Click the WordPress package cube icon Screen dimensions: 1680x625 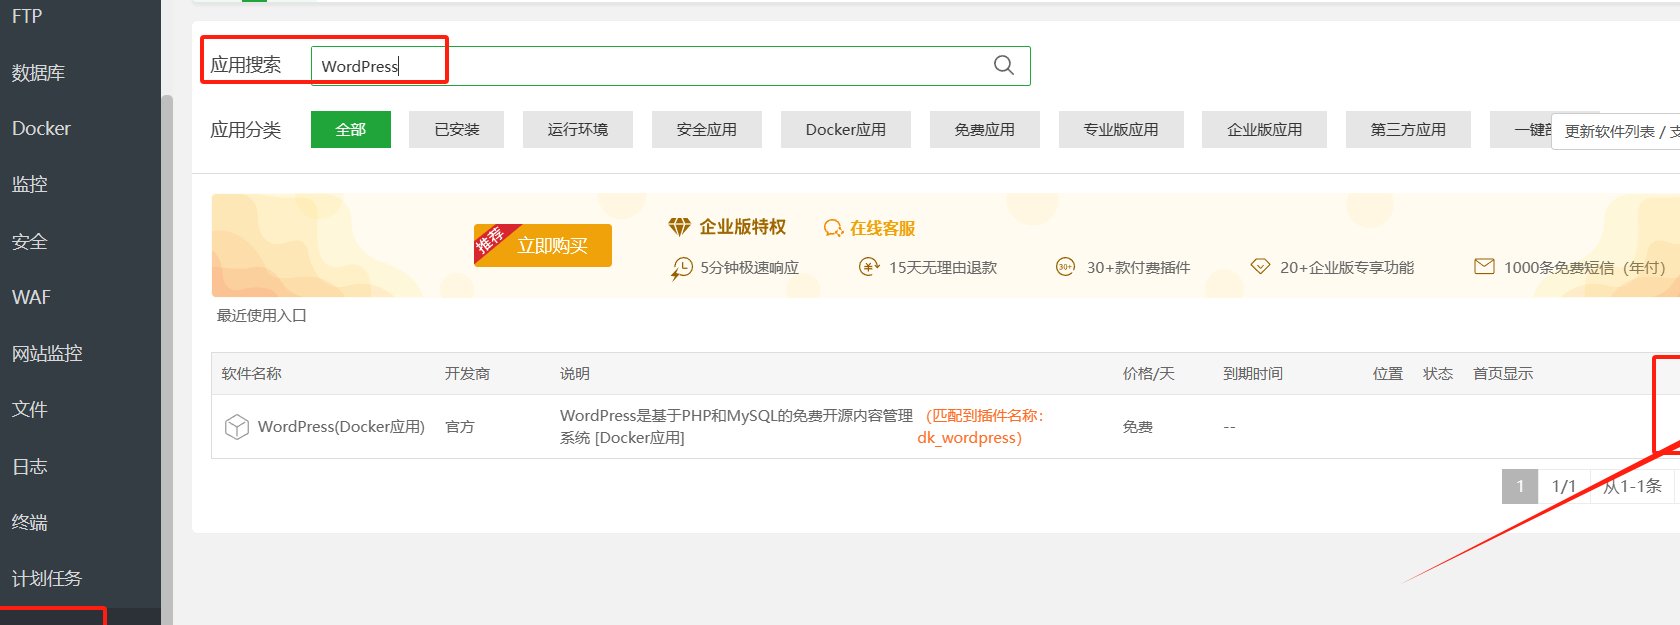pyautogui.click(x=236, y=427)
